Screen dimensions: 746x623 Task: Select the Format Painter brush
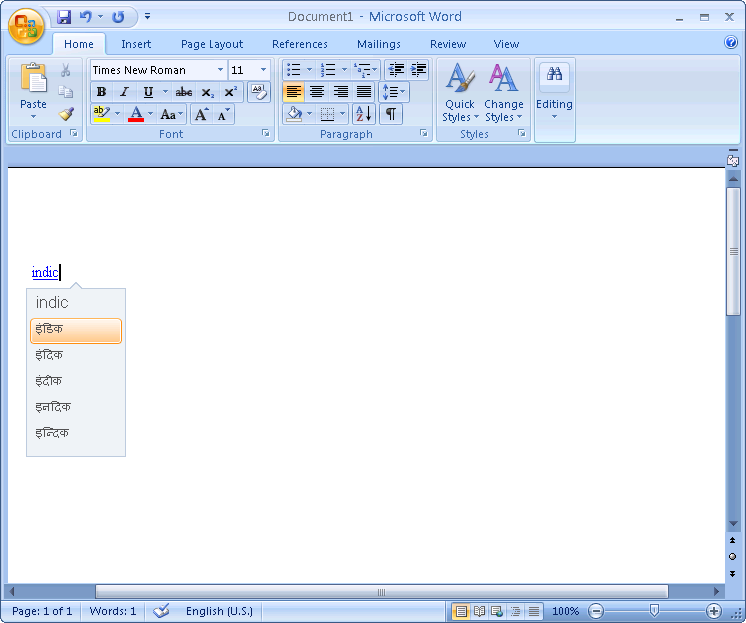pos(66,114)
